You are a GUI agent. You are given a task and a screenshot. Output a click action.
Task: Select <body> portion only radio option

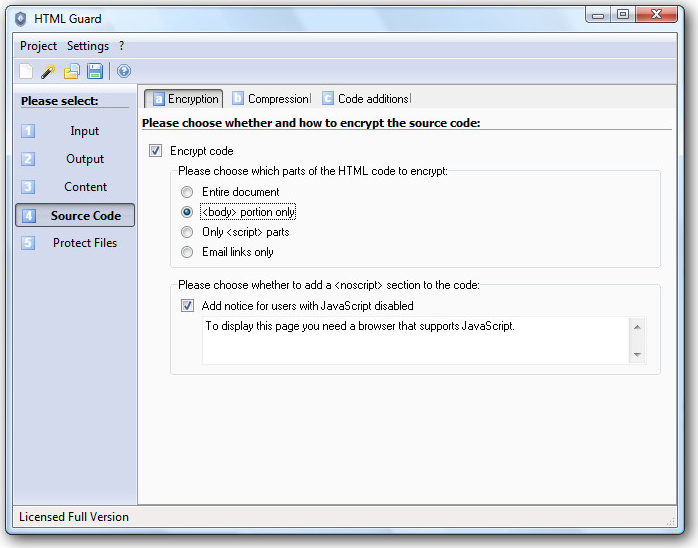(187, 212)
